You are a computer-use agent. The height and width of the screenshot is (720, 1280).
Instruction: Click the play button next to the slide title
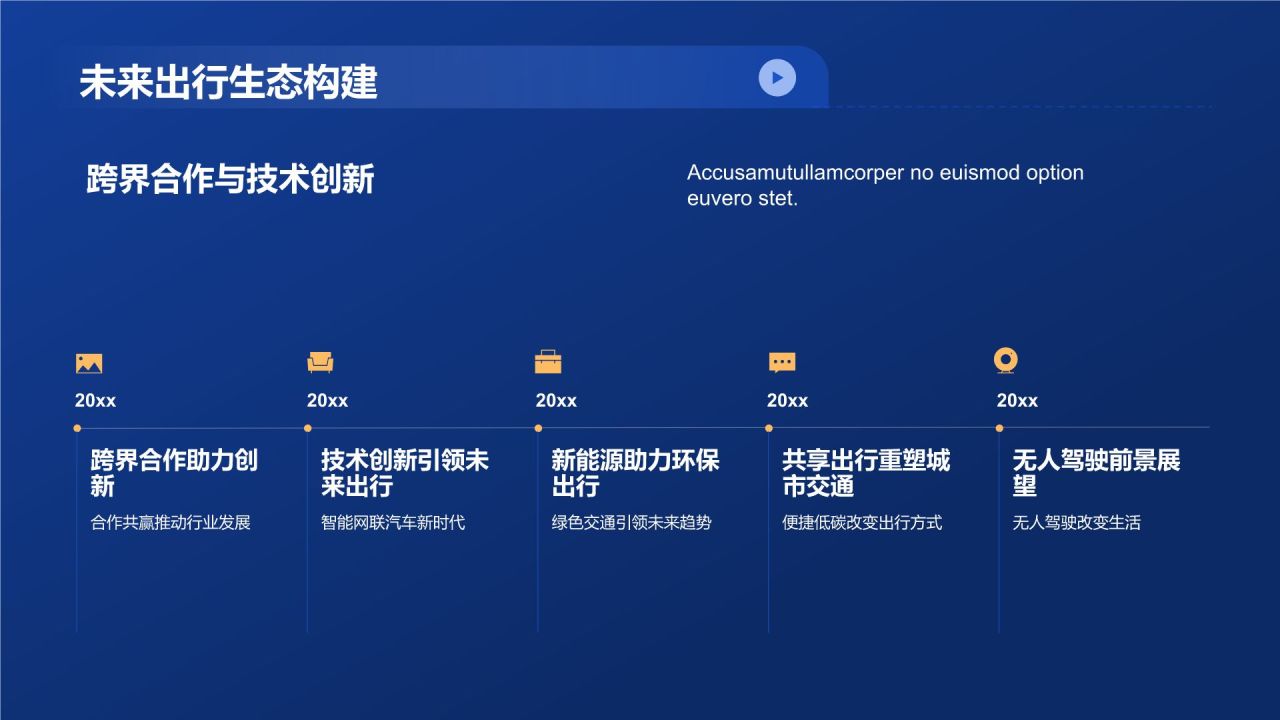tap(775, 78)
